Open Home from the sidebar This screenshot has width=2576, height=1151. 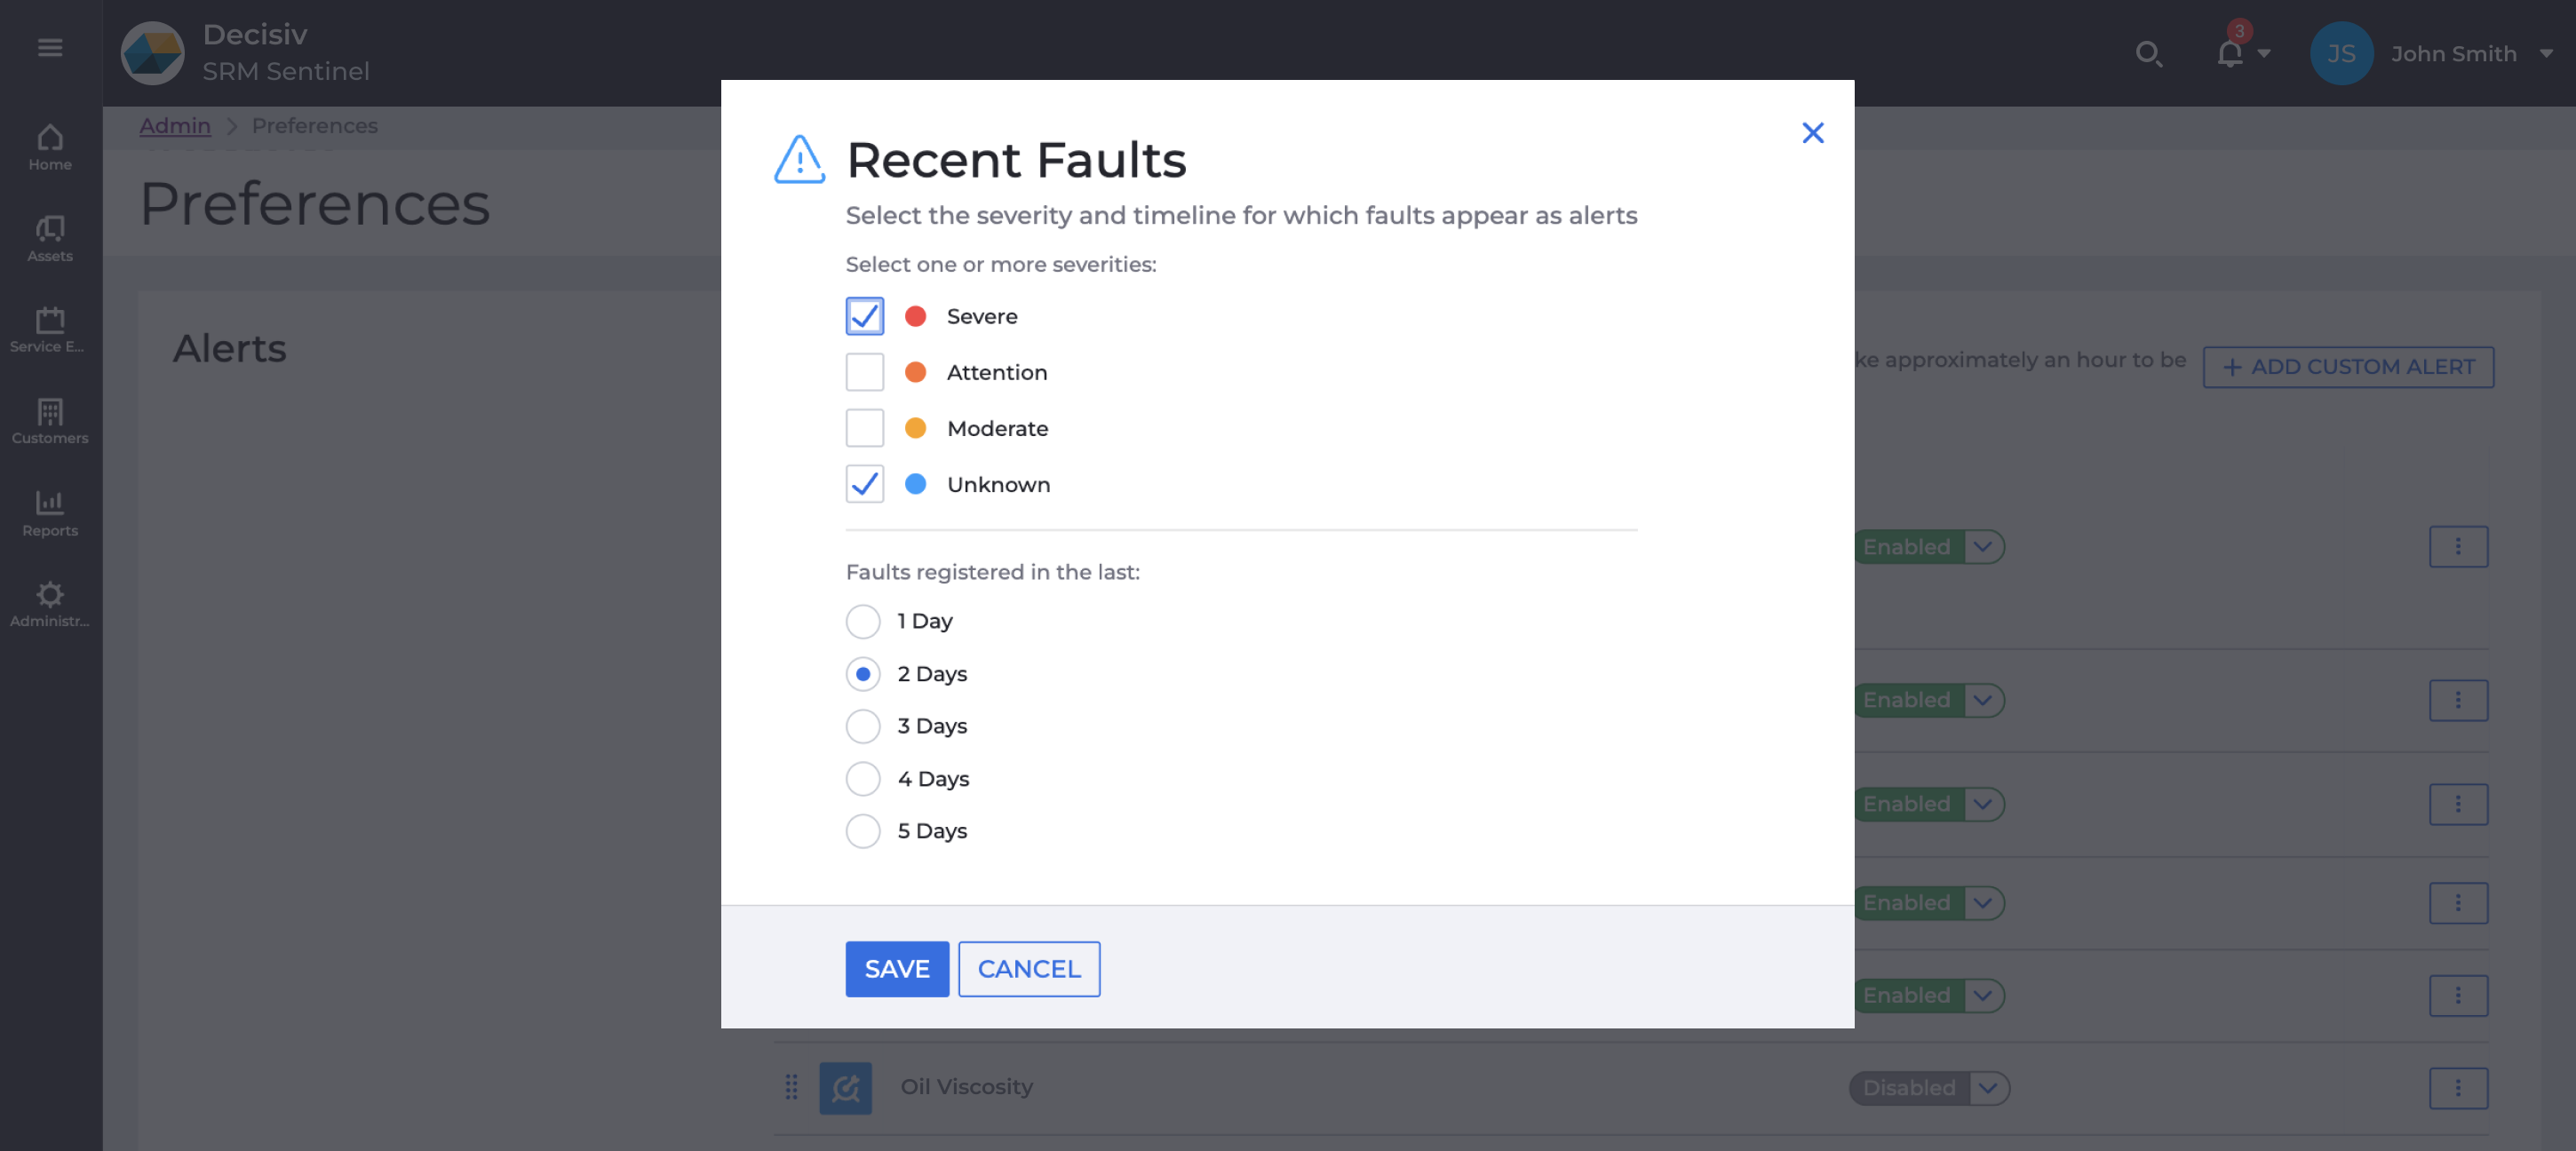coord(50,147)
